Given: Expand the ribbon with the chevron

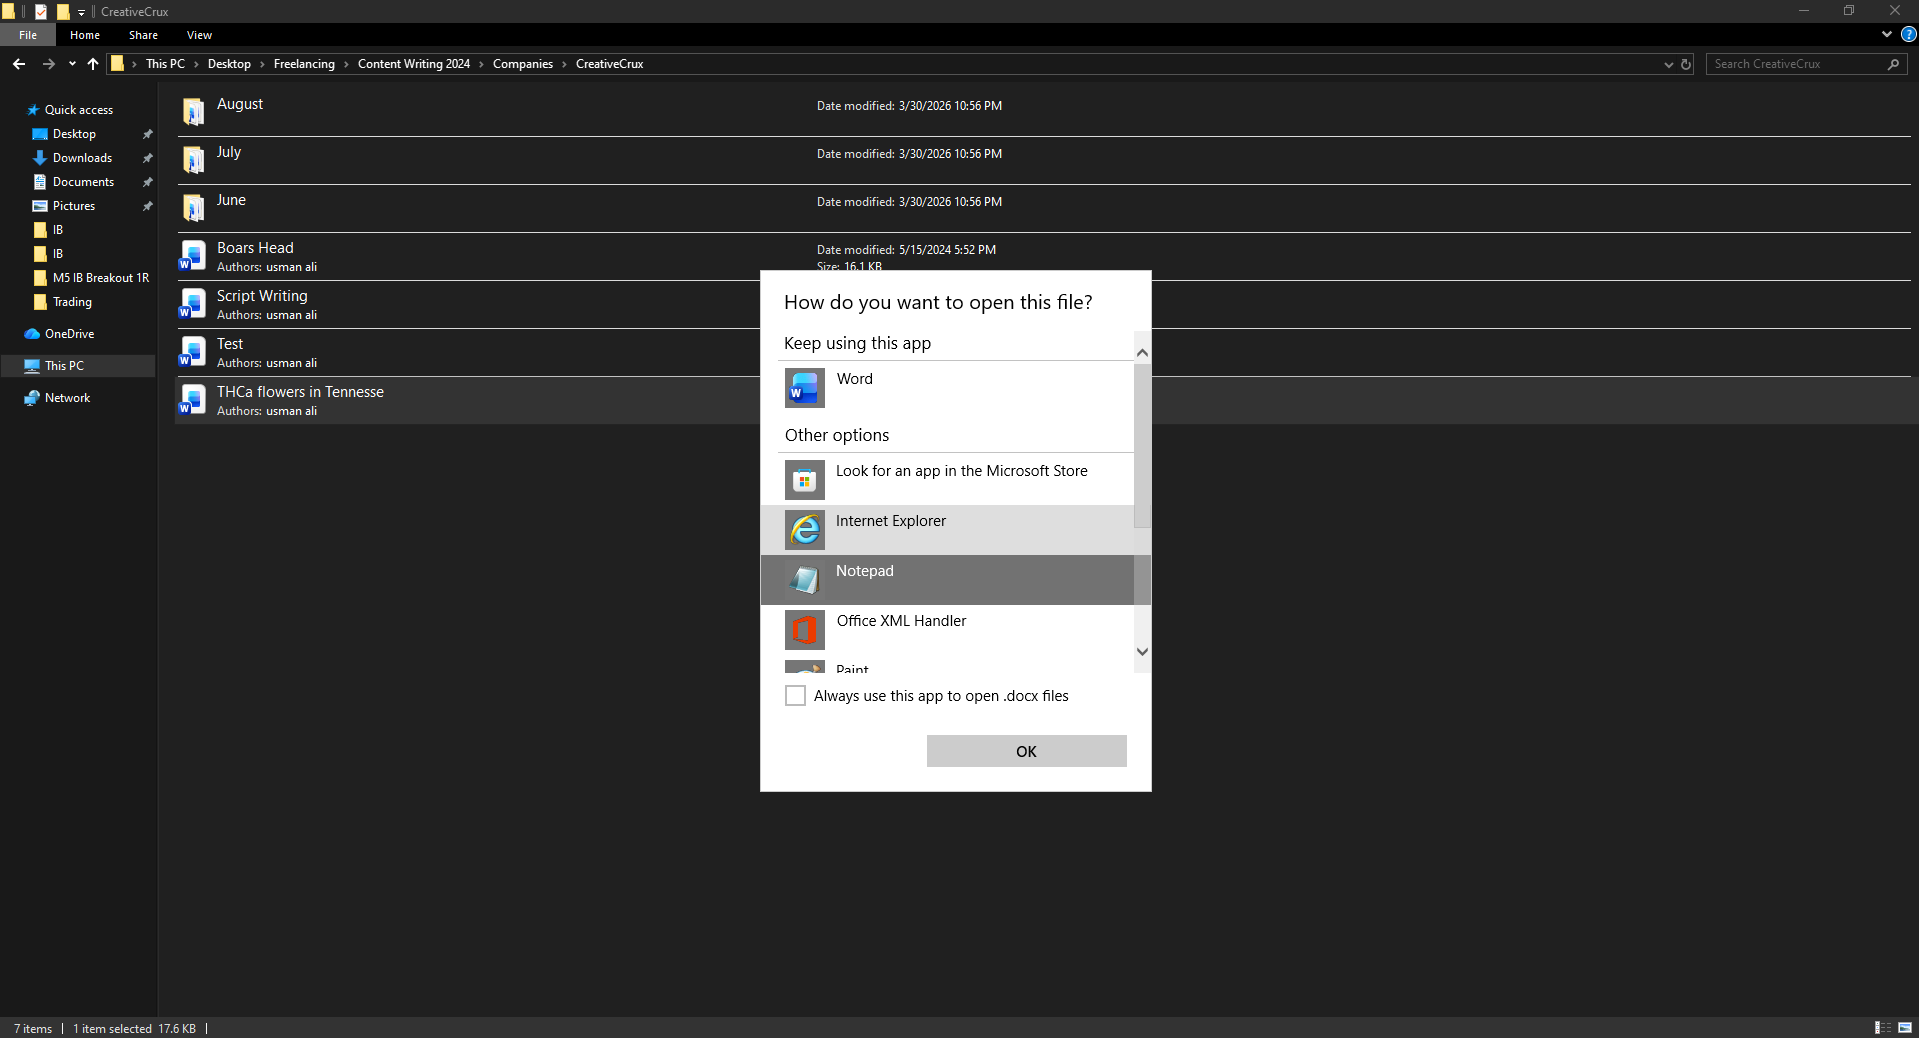Looking at the screenshot, I should tap(1887, 34).
